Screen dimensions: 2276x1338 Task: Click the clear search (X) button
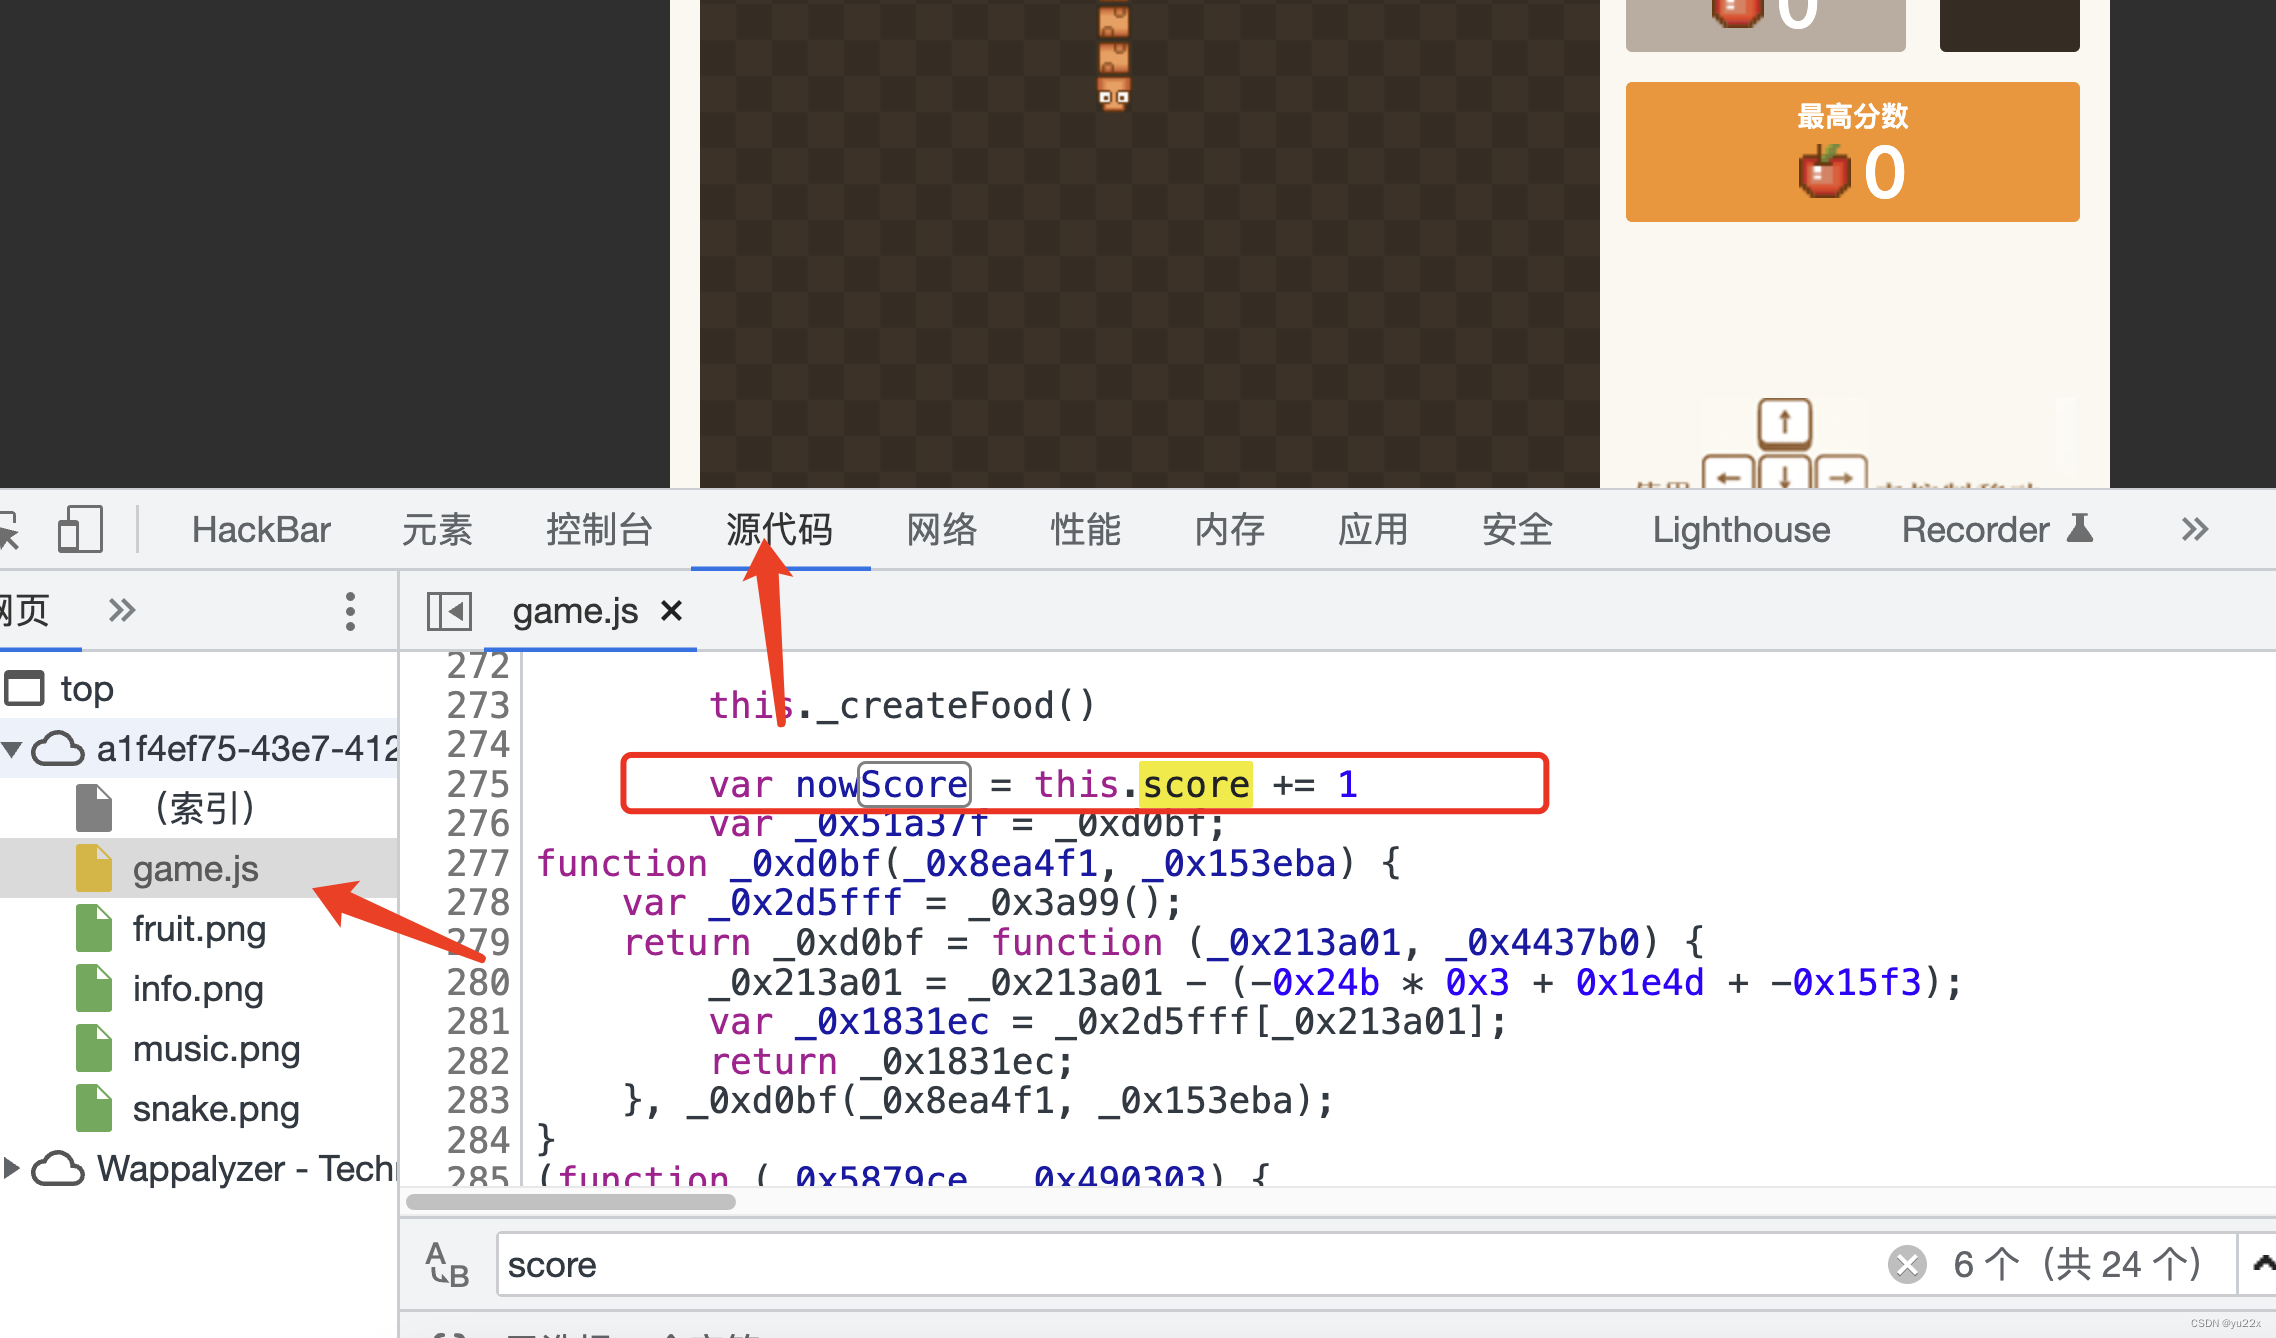[x=1908, y=1265]
